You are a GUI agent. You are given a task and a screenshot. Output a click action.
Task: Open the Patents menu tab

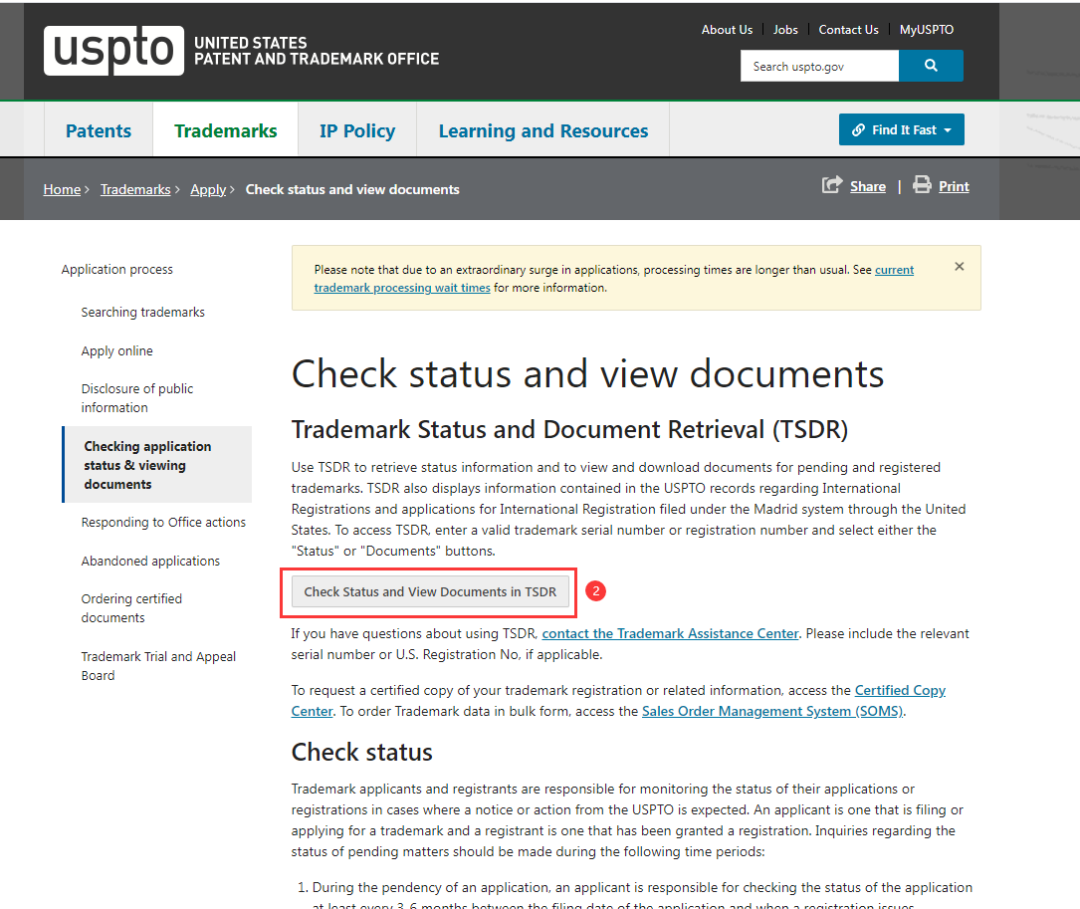tap(98, 131)
